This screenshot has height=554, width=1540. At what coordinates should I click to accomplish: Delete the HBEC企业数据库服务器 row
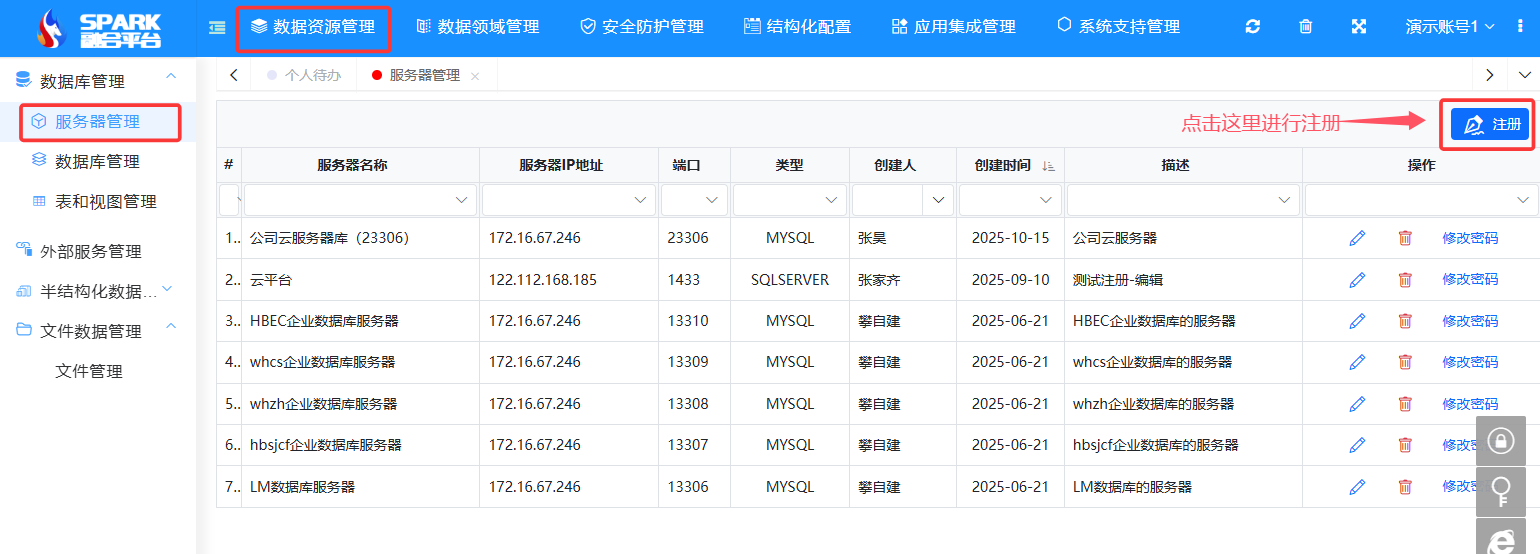click(x=1405, y=321)
